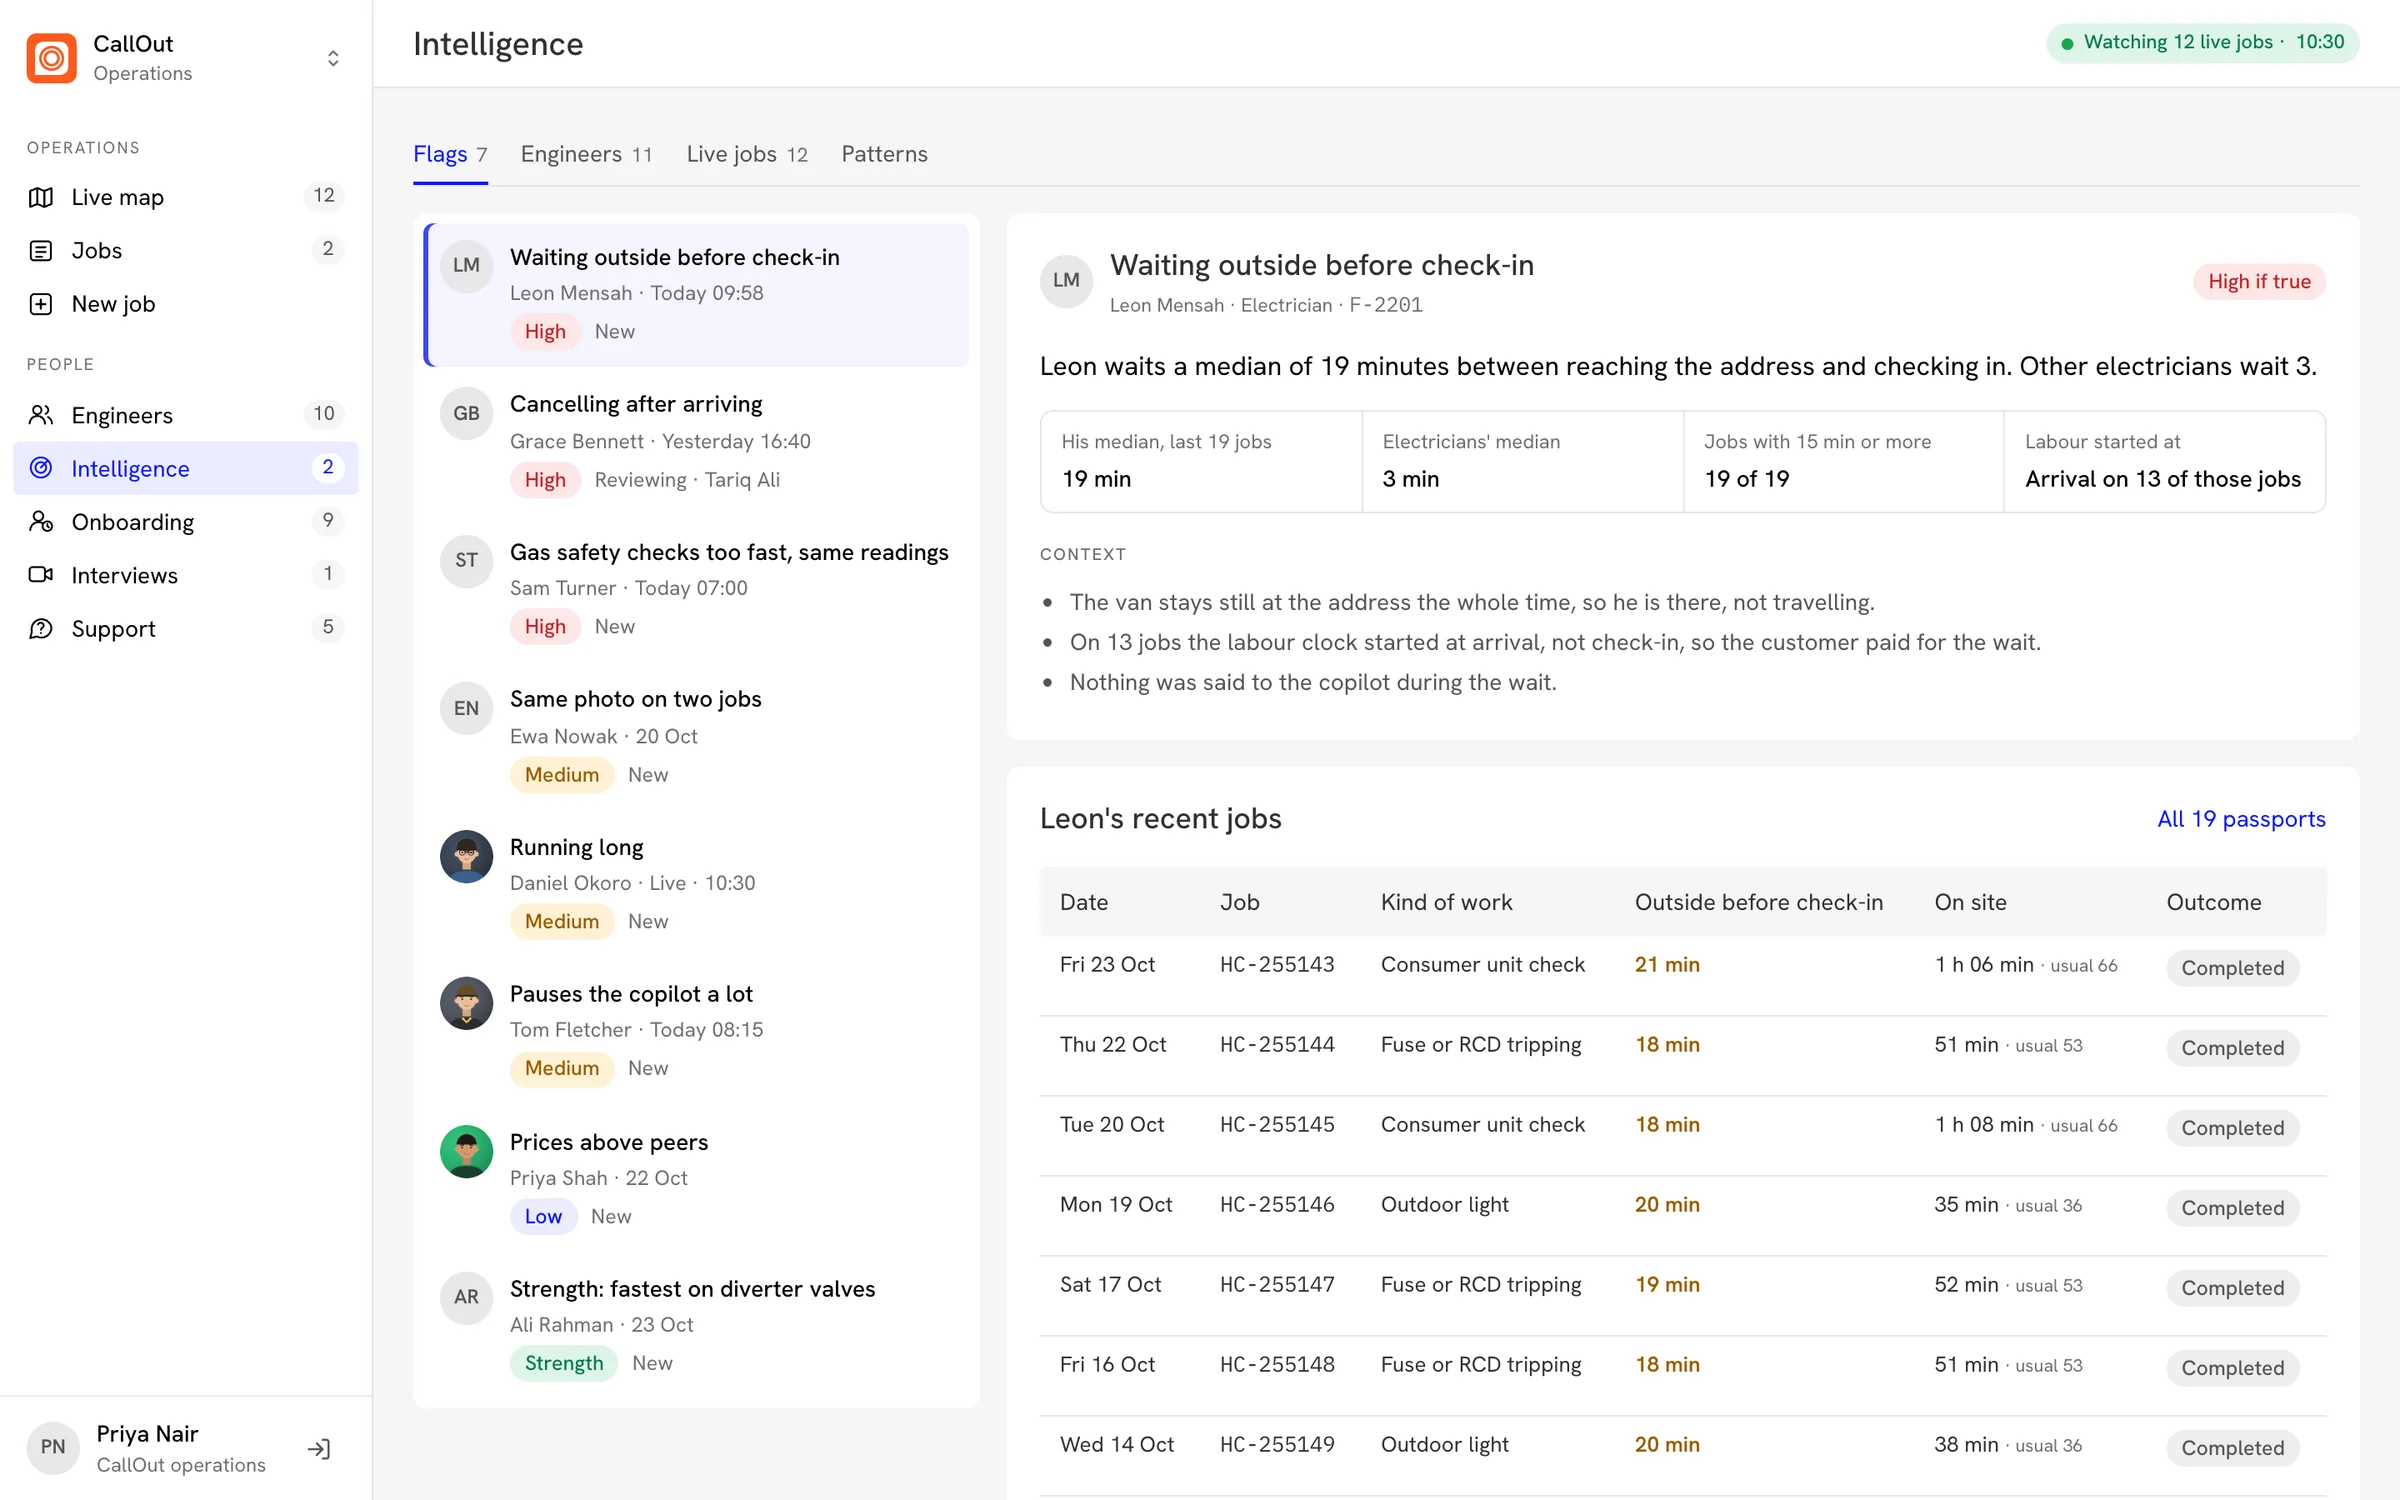Click Tom Fletcher's avatar thumbnail

coord(466,1004)
